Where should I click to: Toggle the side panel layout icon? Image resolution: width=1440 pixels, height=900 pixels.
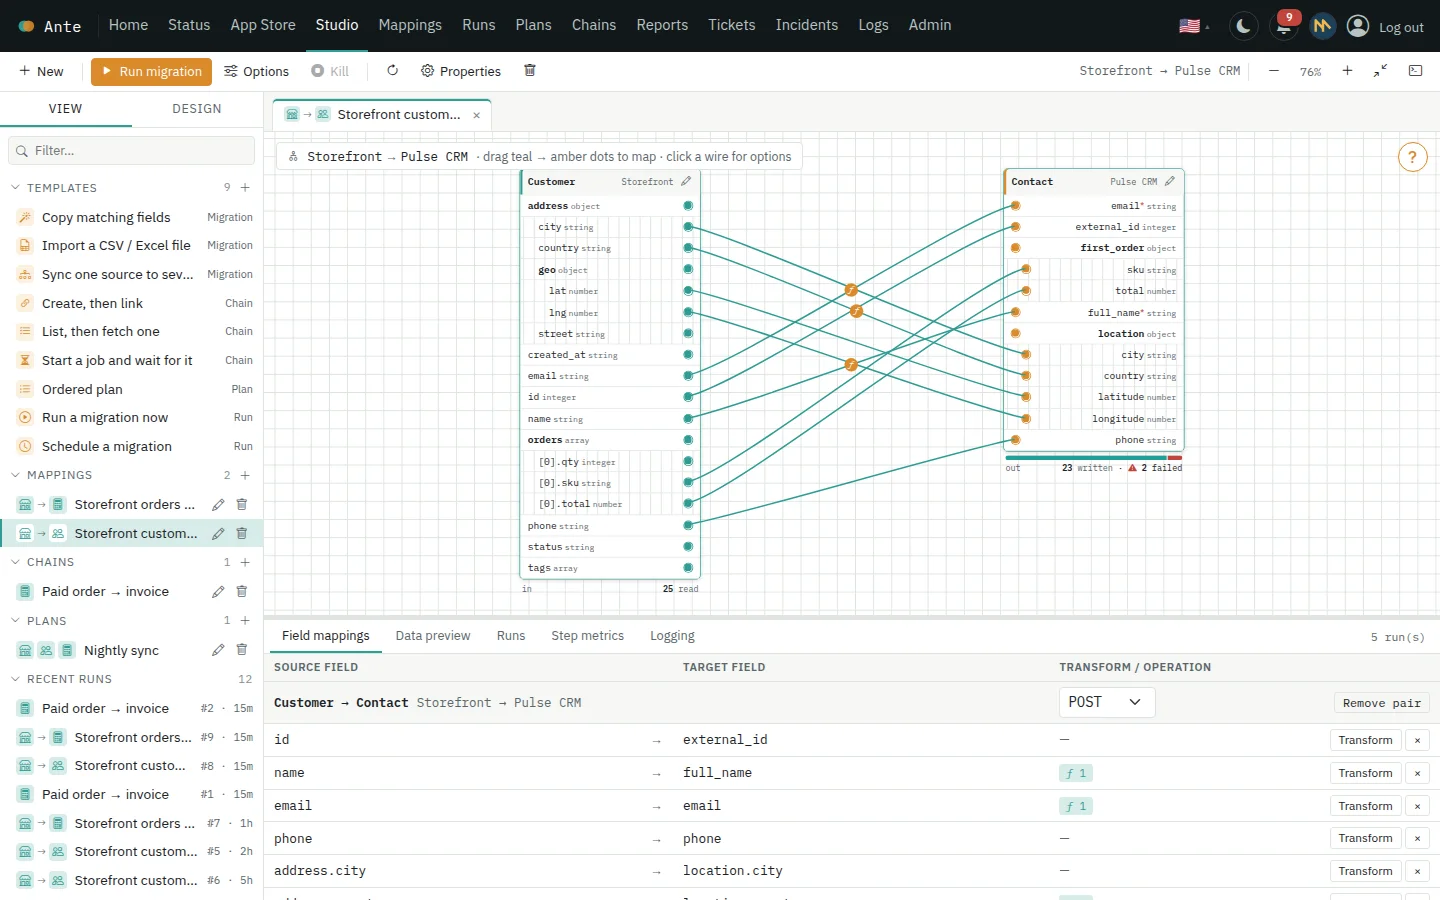(1415, 71)
